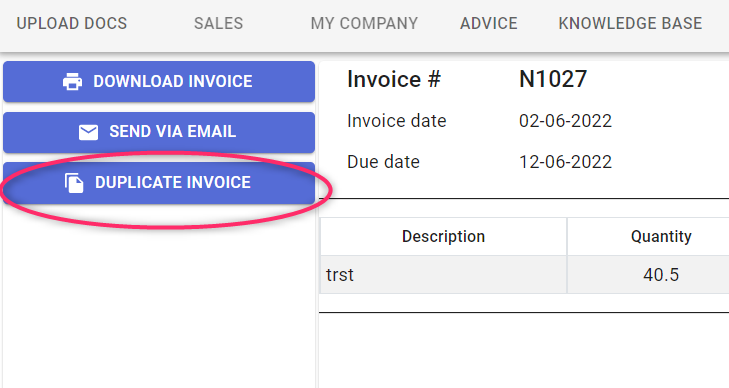
Task: Click the printer icon on Download Invoice
Action: [73, 82]
